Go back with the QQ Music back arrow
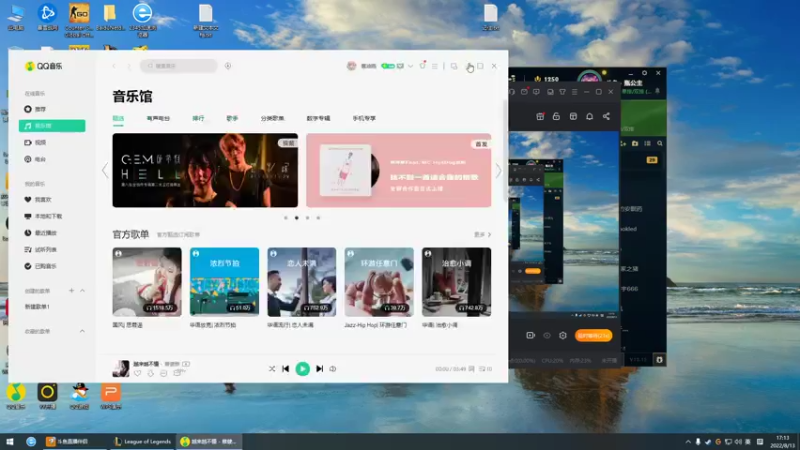 [x=114, y=66]
